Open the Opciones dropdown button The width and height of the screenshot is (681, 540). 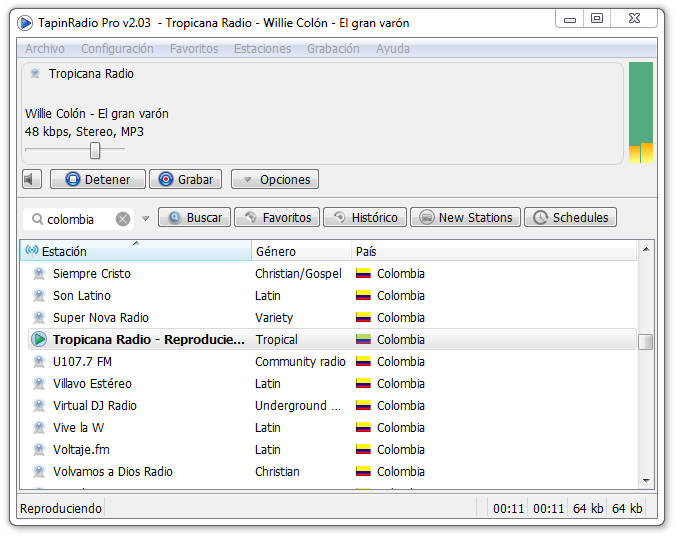275,179
